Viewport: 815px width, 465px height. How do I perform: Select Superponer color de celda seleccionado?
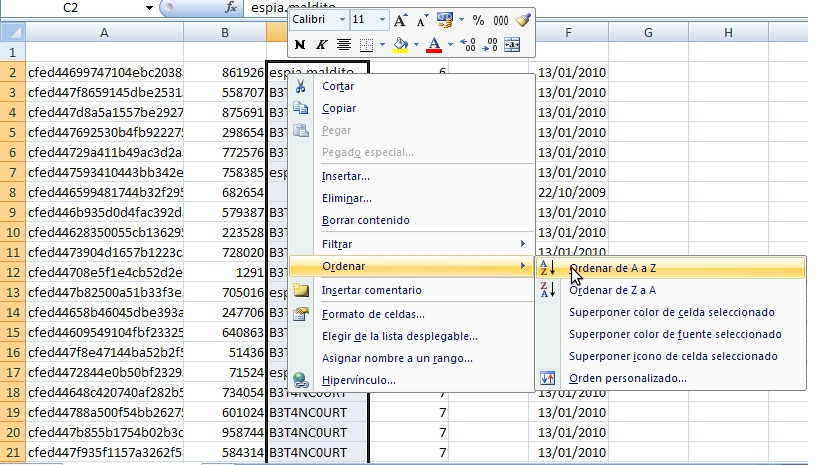point(671,312)
